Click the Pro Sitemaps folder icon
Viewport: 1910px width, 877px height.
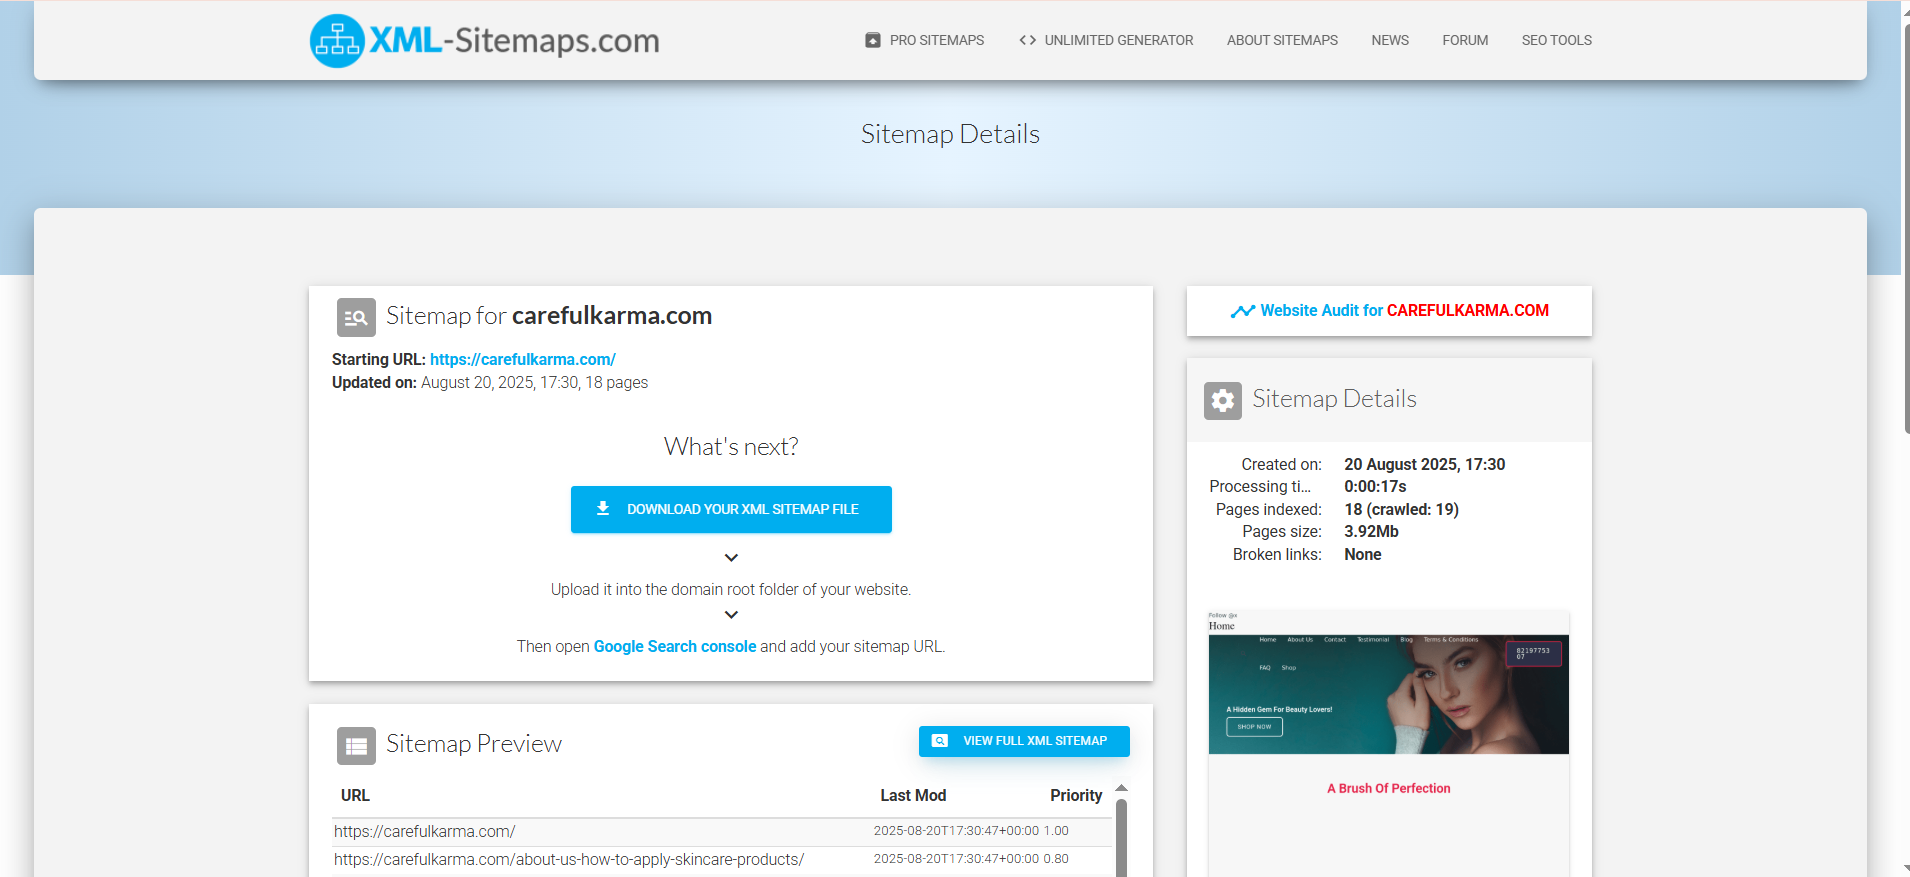873,40
